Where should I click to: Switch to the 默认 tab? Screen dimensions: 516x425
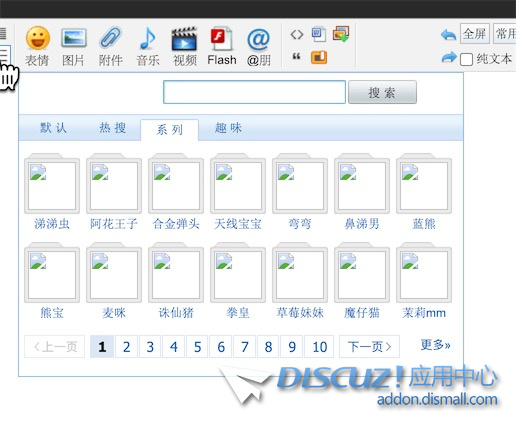53,128
